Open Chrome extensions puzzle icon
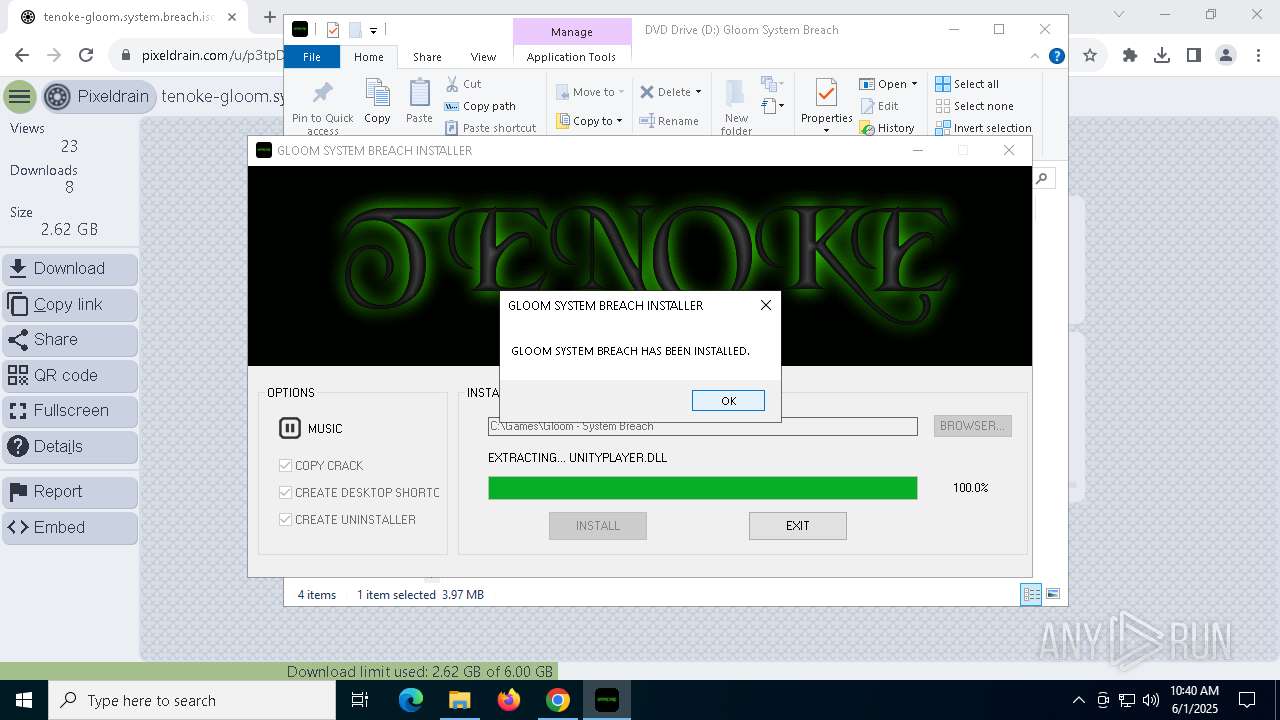Image resolution: width=1280 pixels, height=720 pixels. 1130,56
